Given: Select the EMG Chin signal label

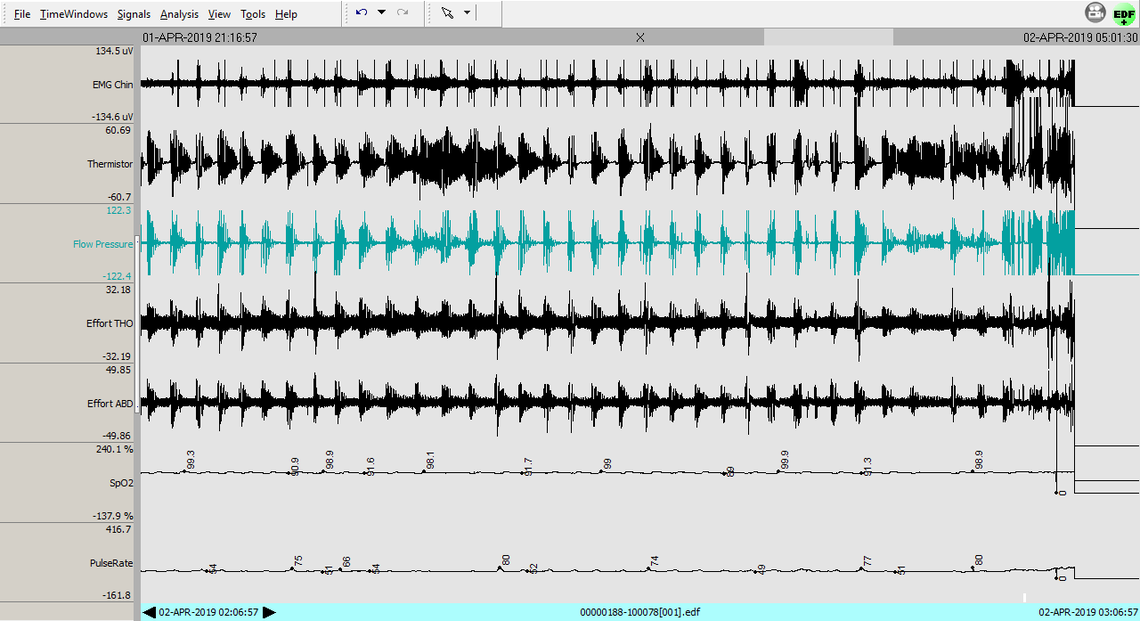Looking at the screenshot, I should 113,84.
